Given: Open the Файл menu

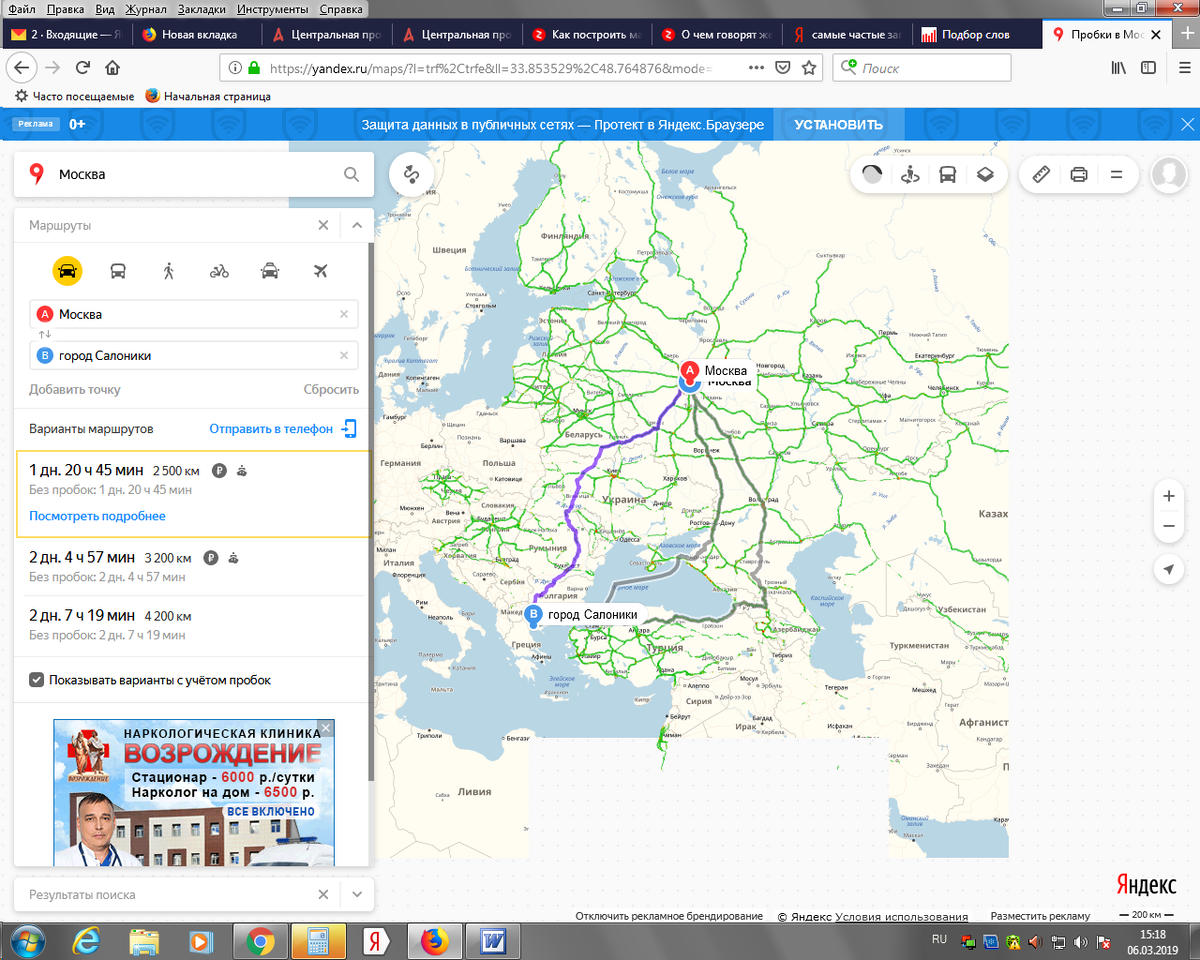Looking at the screenshot, I should coord(21,9).
